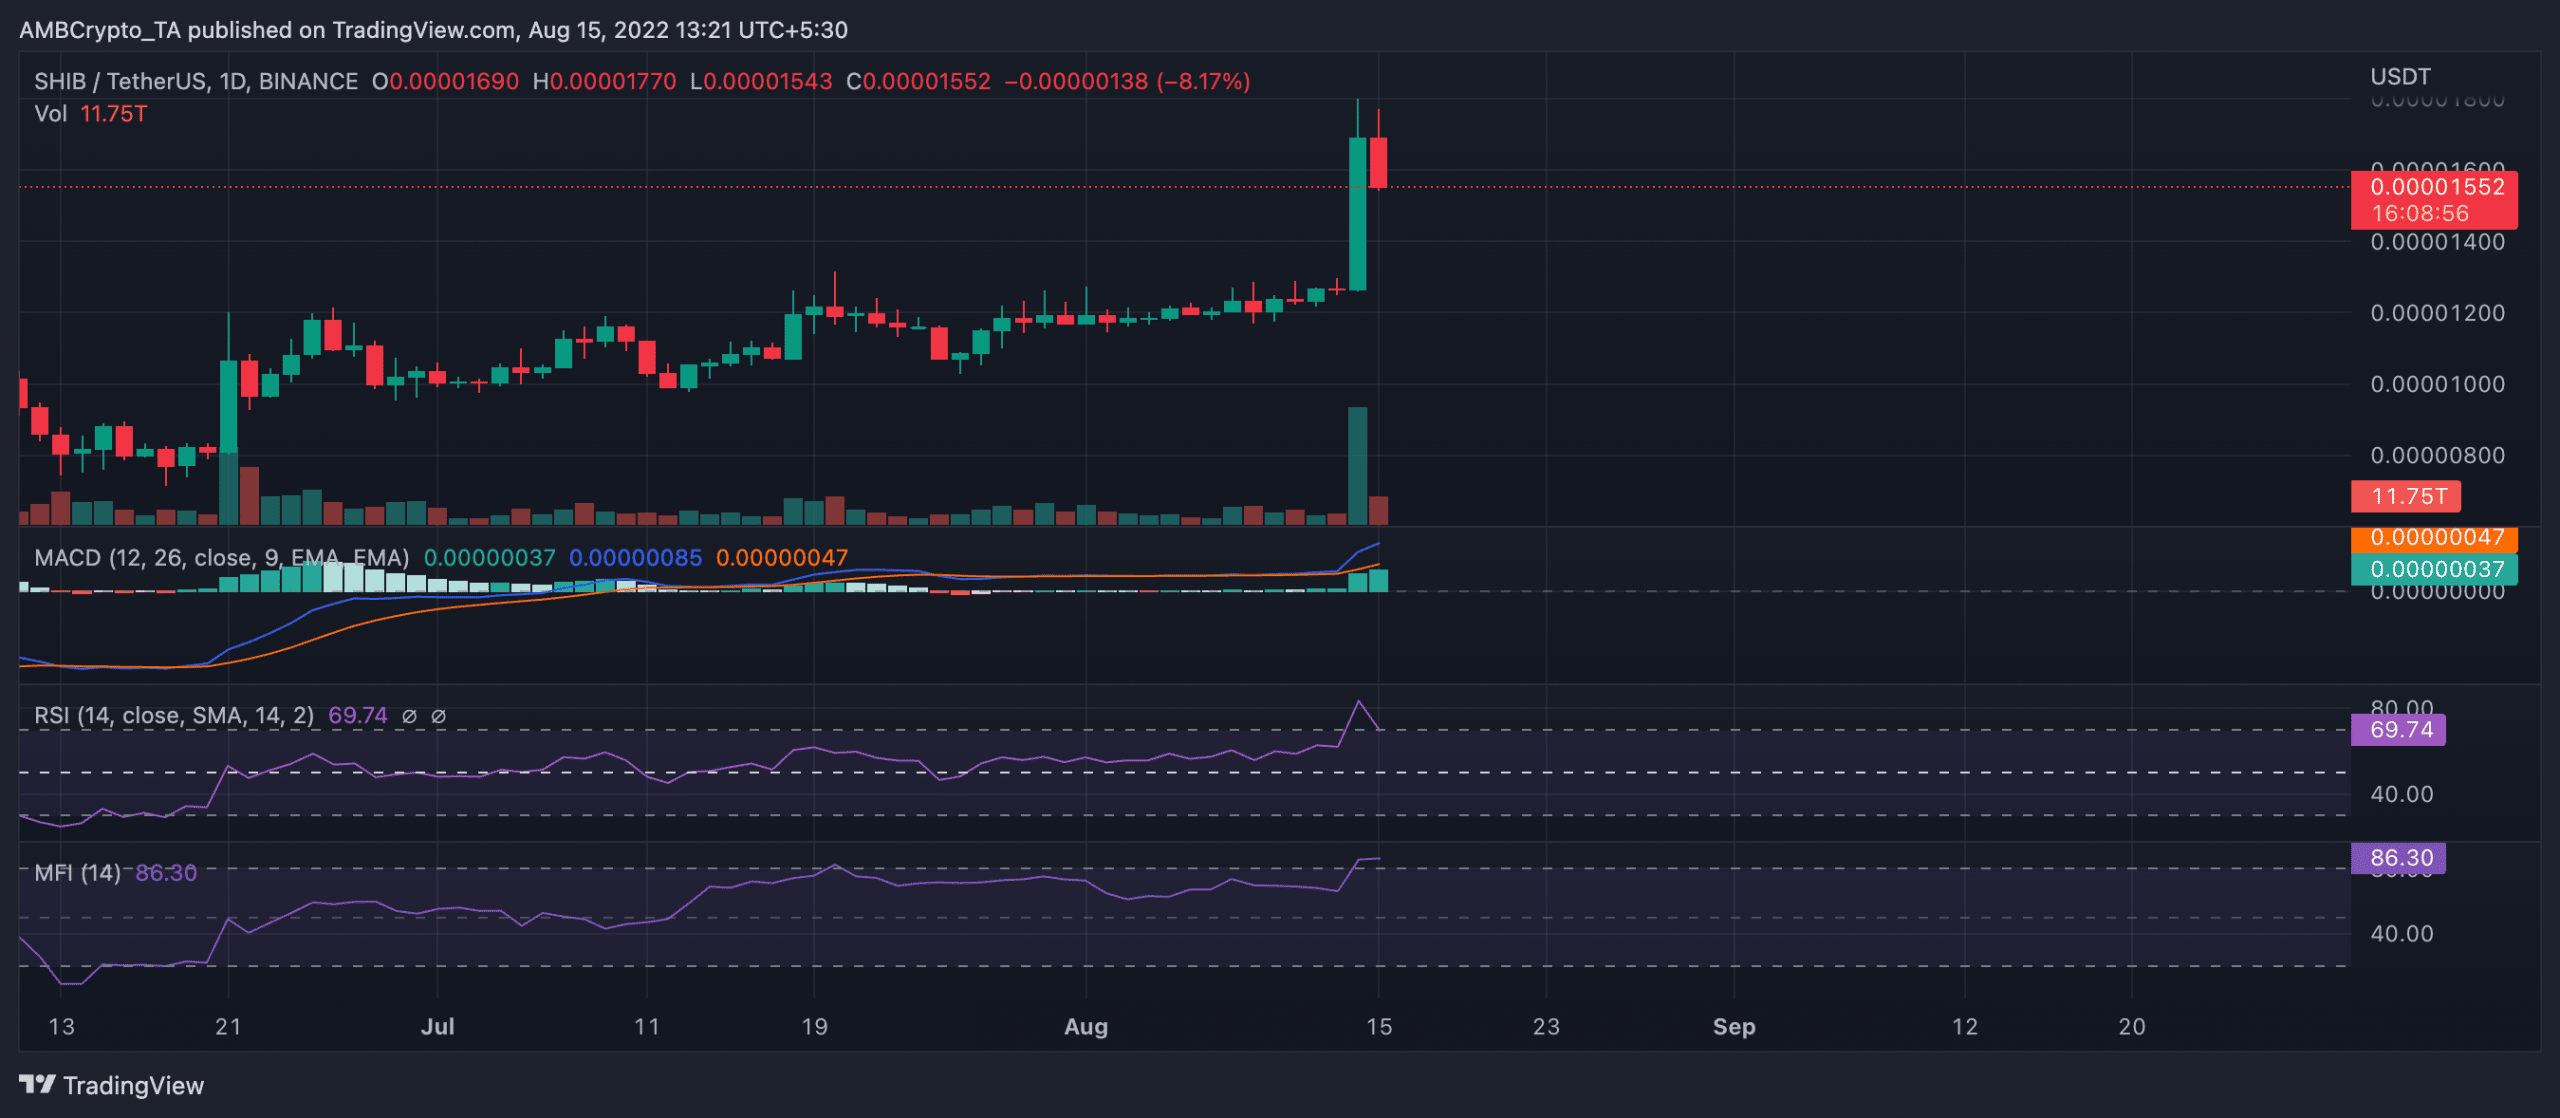Click the orange MACD legend value 0.00000047
This screenshot has height=1118, width=2560.
coord(781,557)
